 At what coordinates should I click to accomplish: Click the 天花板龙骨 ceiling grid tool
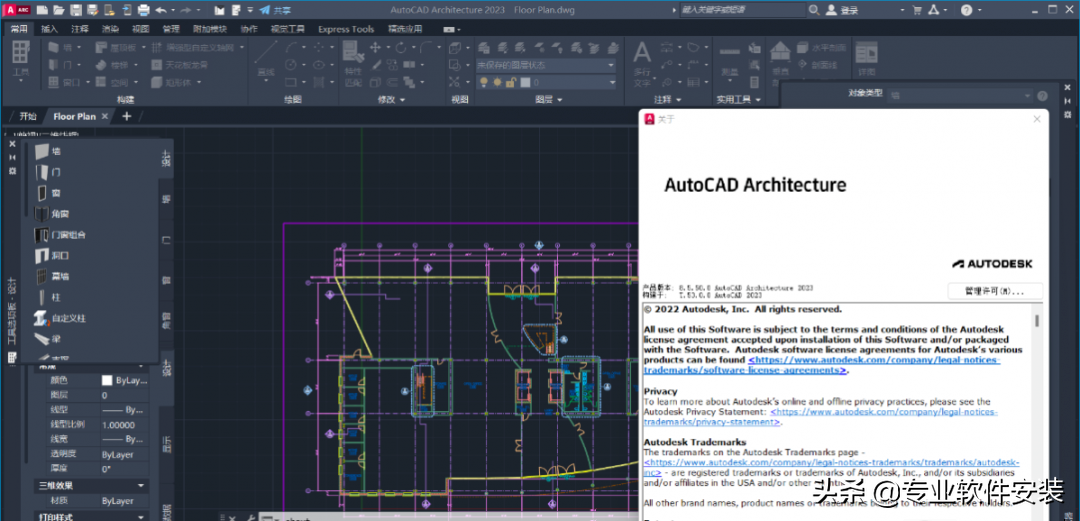pyautogui.click(x=180, y=65)
